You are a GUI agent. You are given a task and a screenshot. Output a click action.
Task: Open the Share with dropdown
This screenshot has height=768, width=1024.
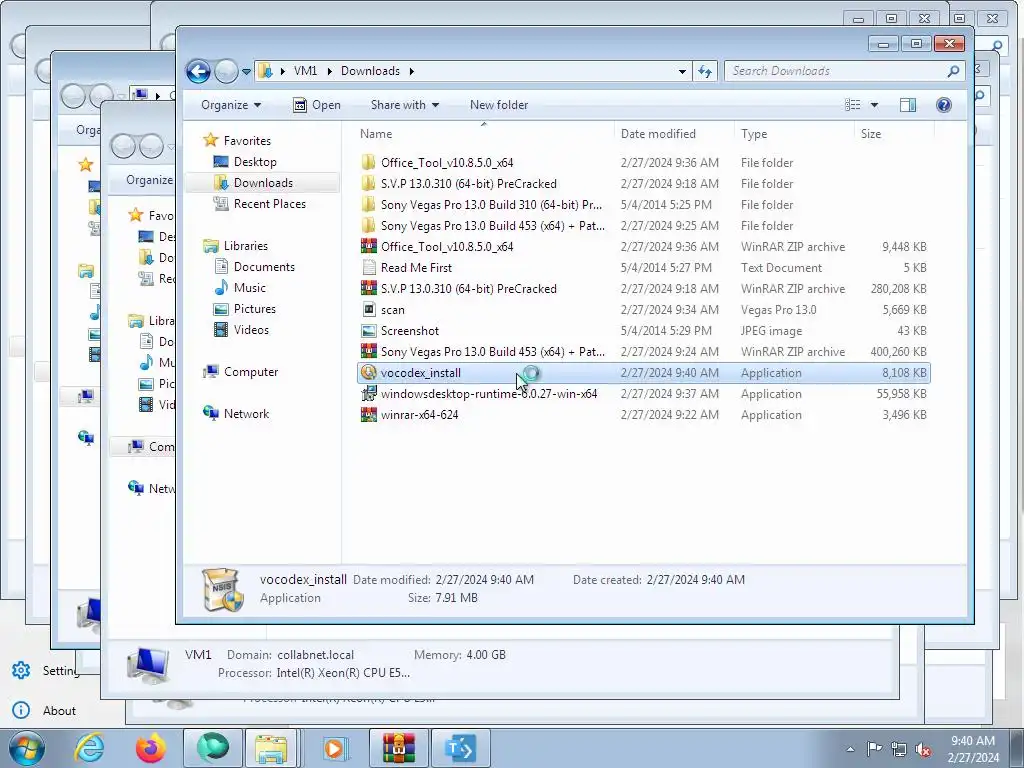point(404,105)
